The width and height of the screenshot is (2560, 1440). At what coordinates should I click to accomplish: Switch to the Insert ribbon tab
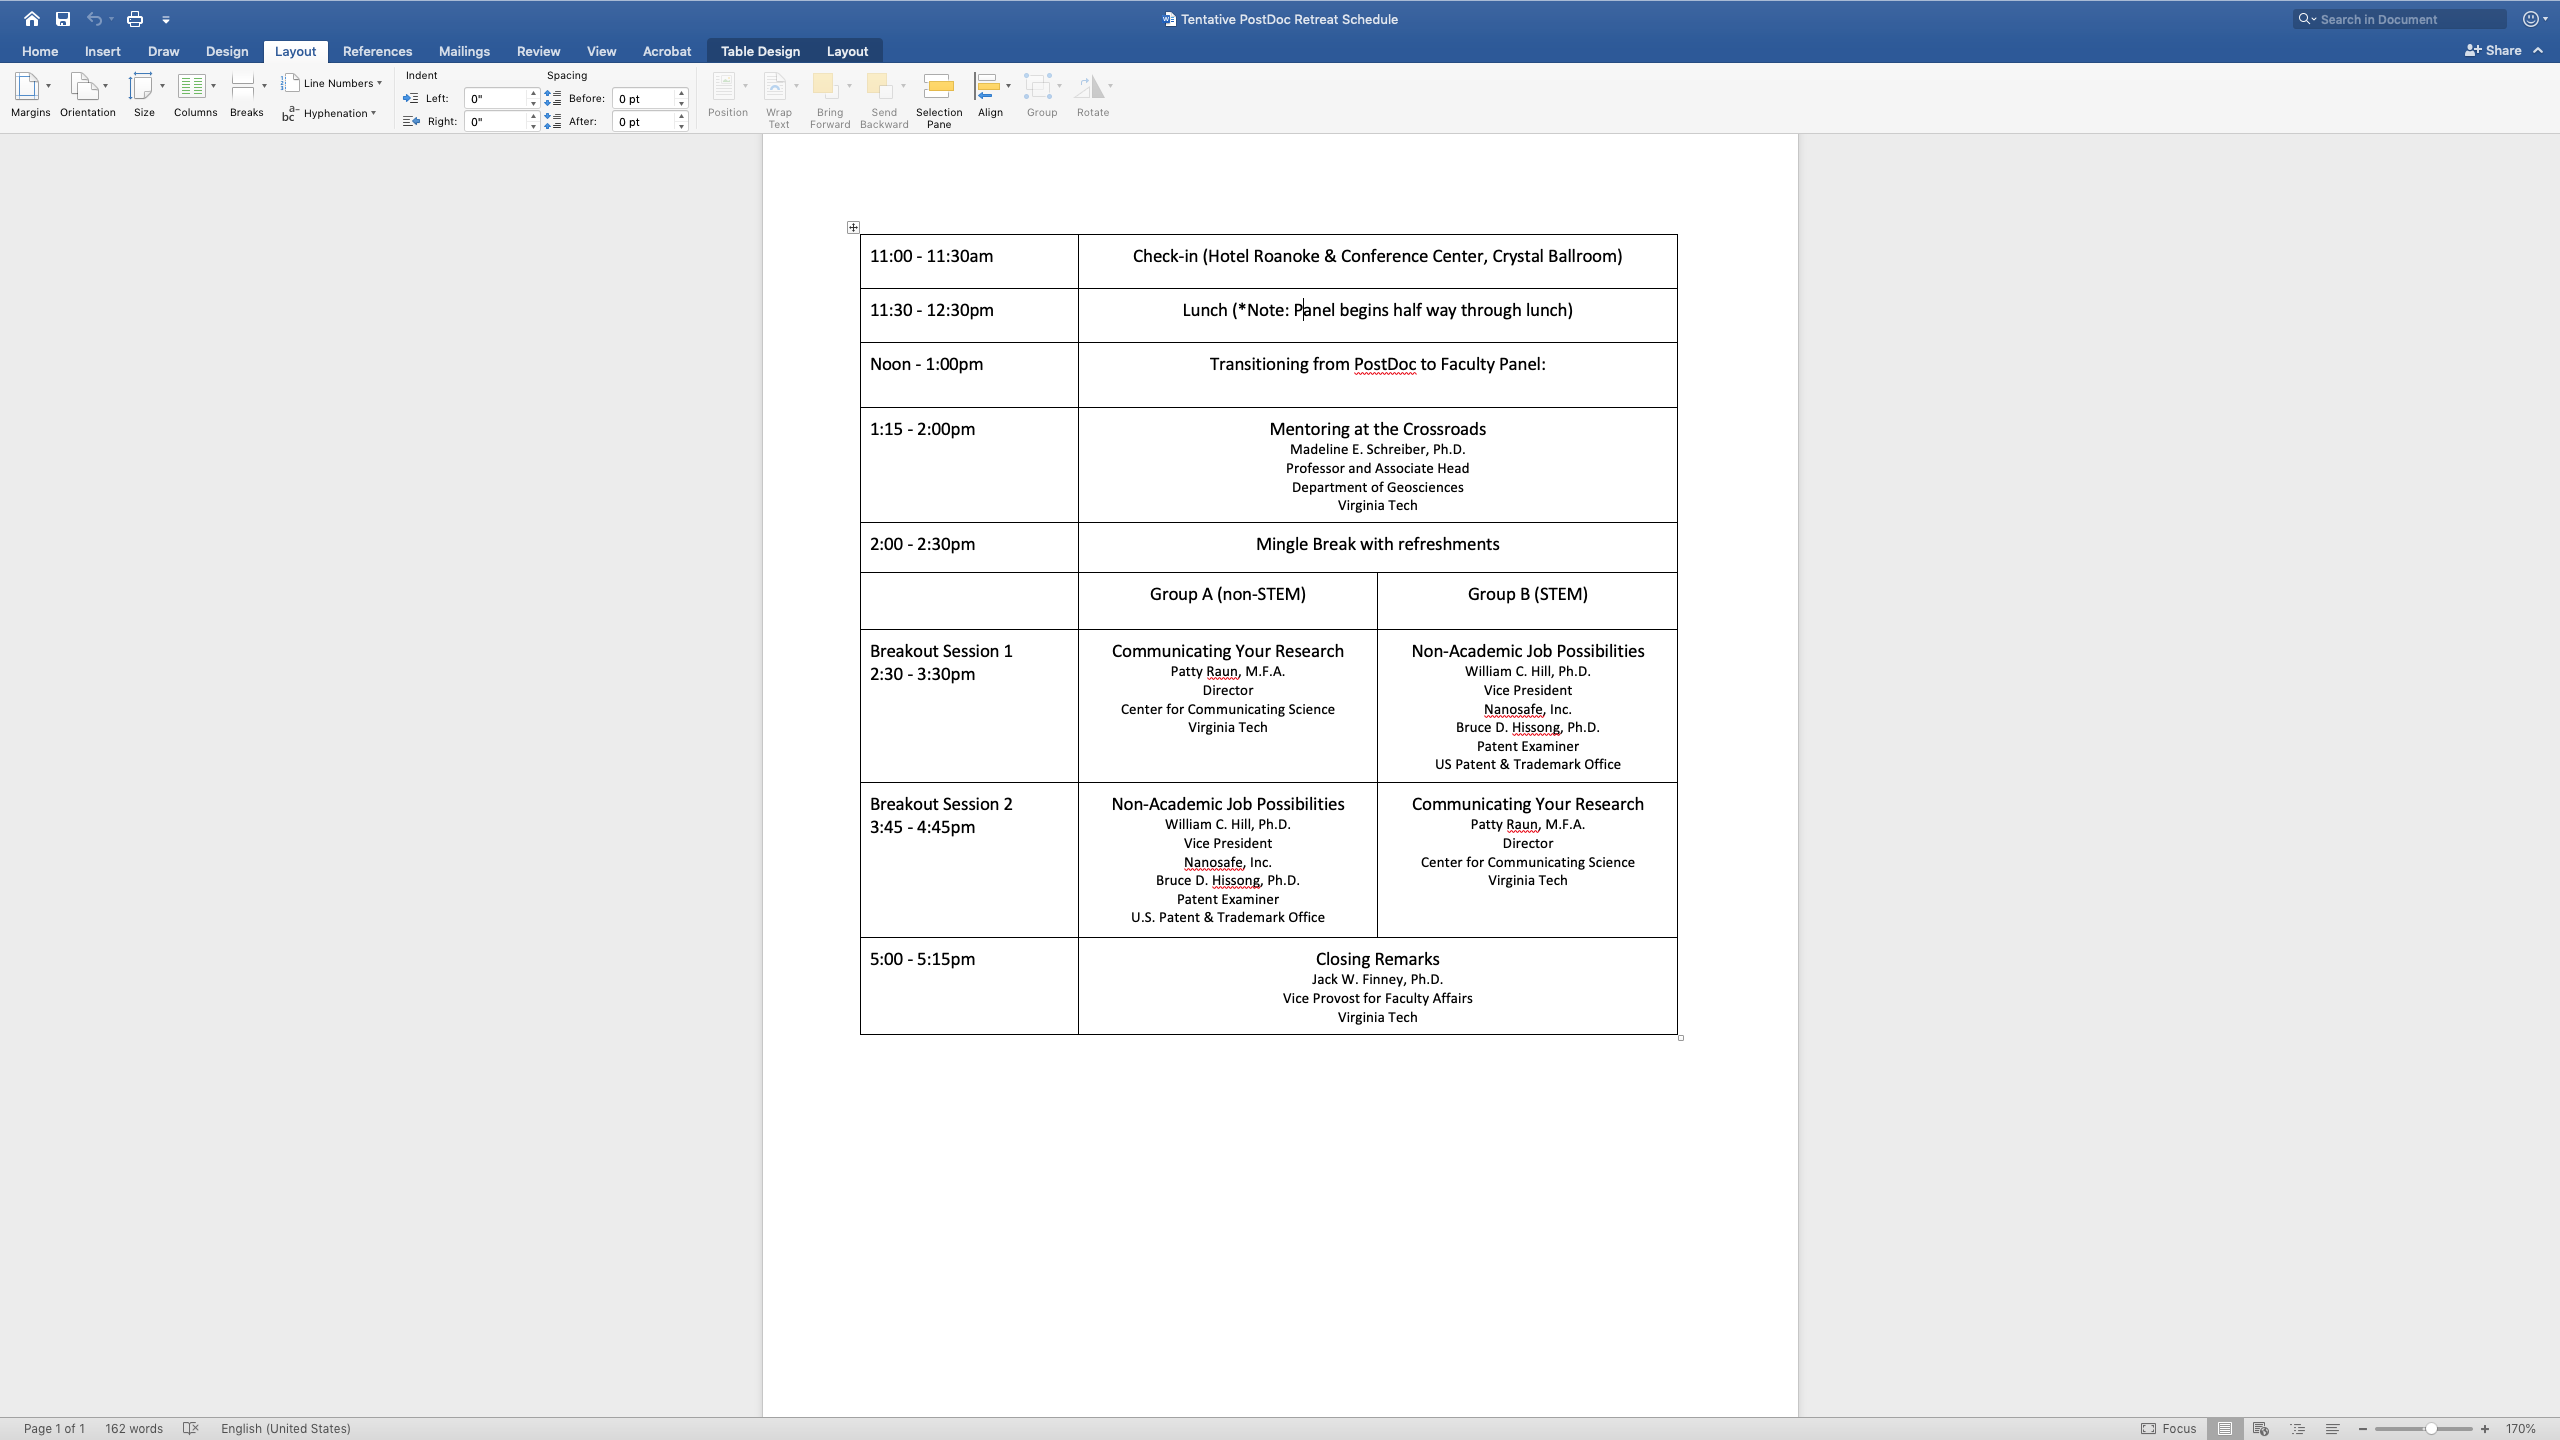[x=102, y=51]
